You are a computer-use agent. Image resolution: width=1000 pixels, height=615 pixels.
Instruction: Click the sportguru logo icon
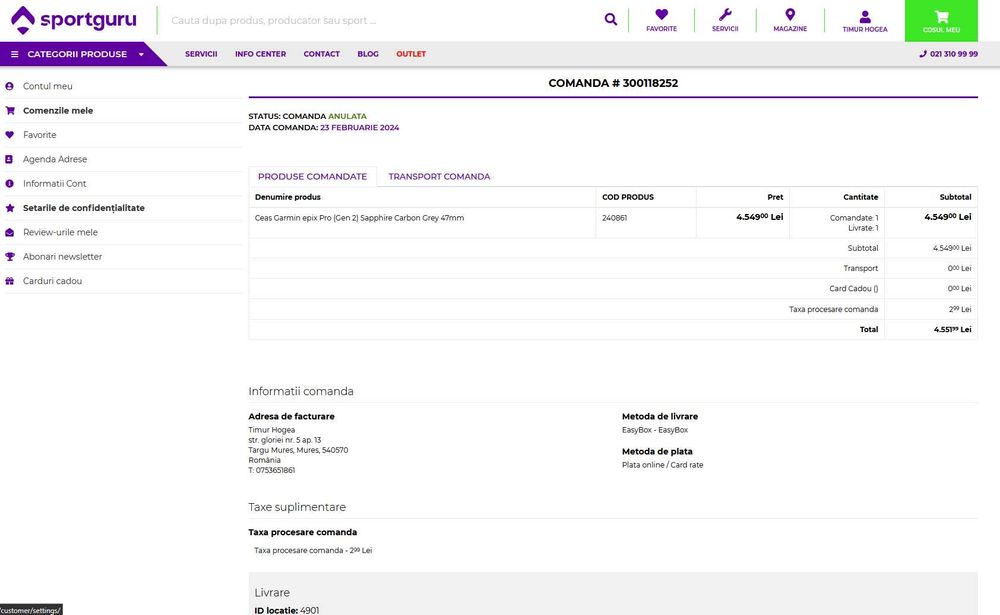click(23, 20)
